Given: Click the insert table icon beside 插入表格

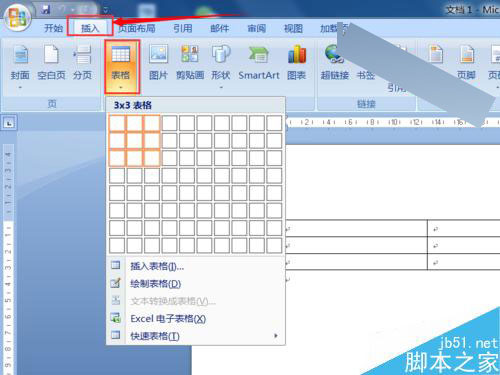Looking at the screenshot, I should click(x=115, y=265).
